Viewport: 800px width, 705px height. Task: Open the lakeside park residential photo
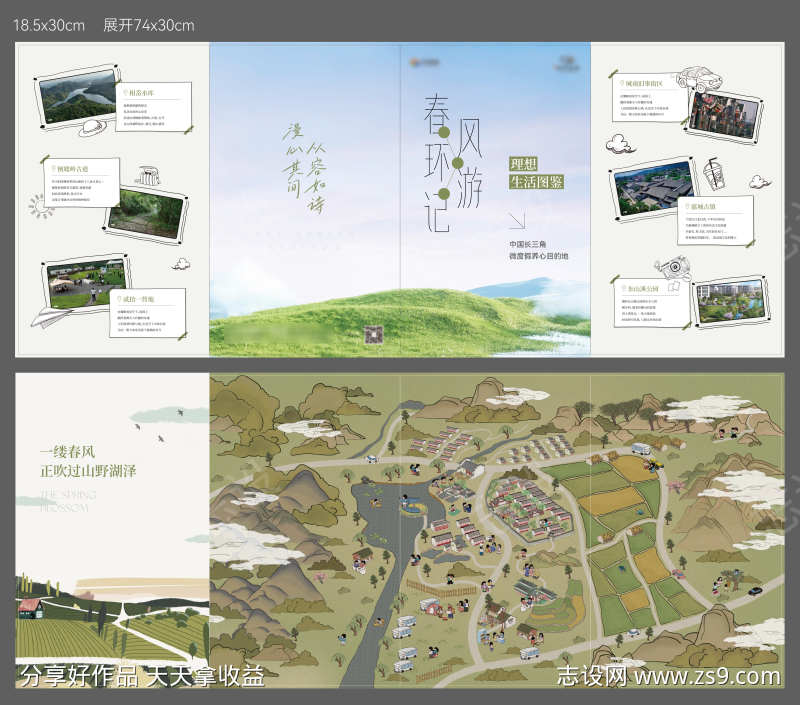[730, 301]
